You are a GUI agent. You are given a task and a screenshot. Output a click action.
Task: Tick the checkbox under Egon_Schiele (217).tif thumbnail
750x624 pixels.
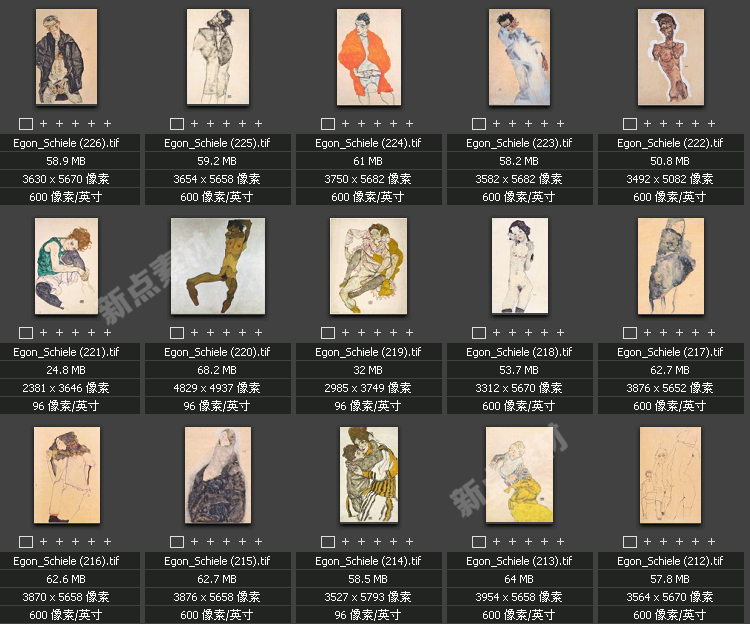click(x=630, y=333)
